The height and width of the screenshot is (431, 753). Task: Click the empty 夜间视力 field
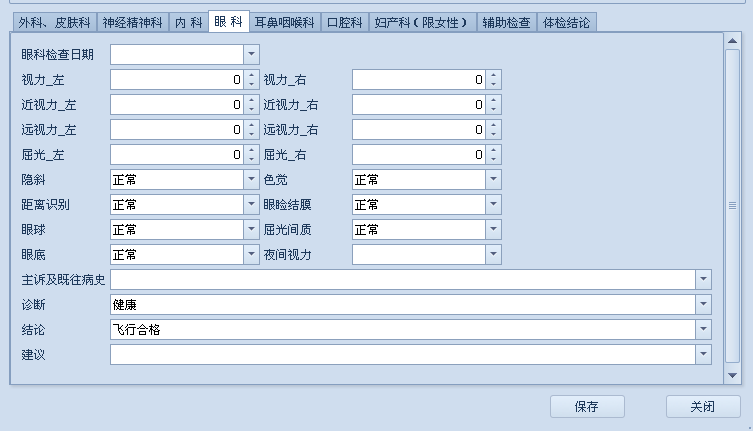[x=419, y=254]
